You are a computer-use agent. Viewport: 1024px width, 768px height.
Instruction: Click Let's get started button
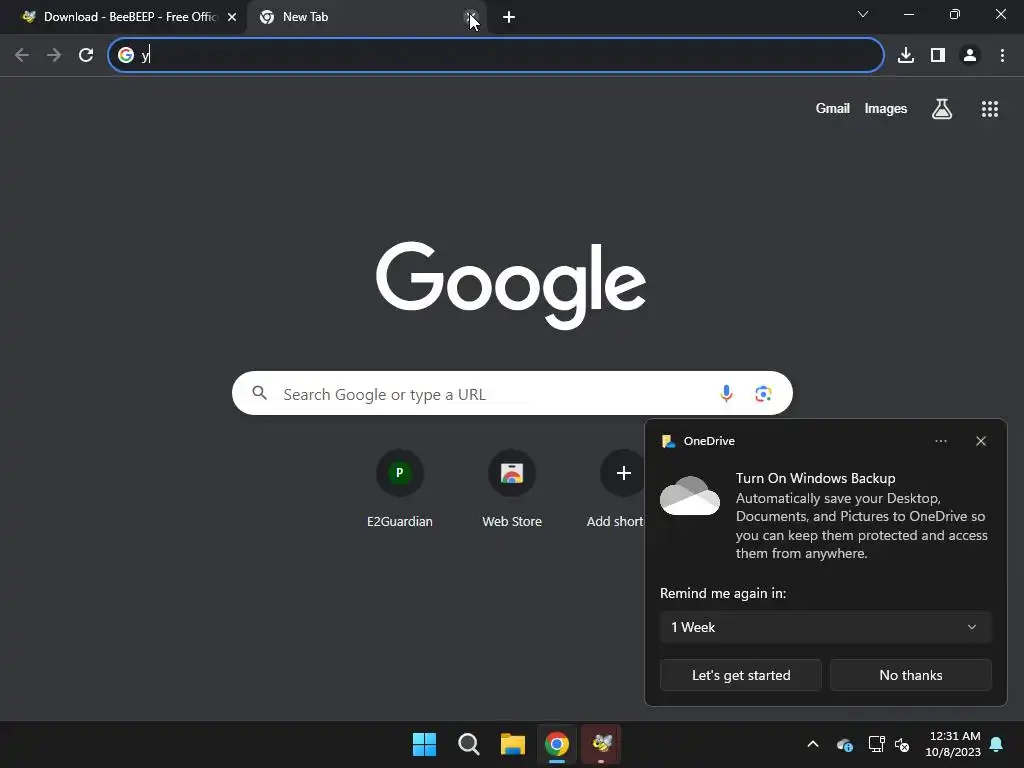tap(741, 675)
